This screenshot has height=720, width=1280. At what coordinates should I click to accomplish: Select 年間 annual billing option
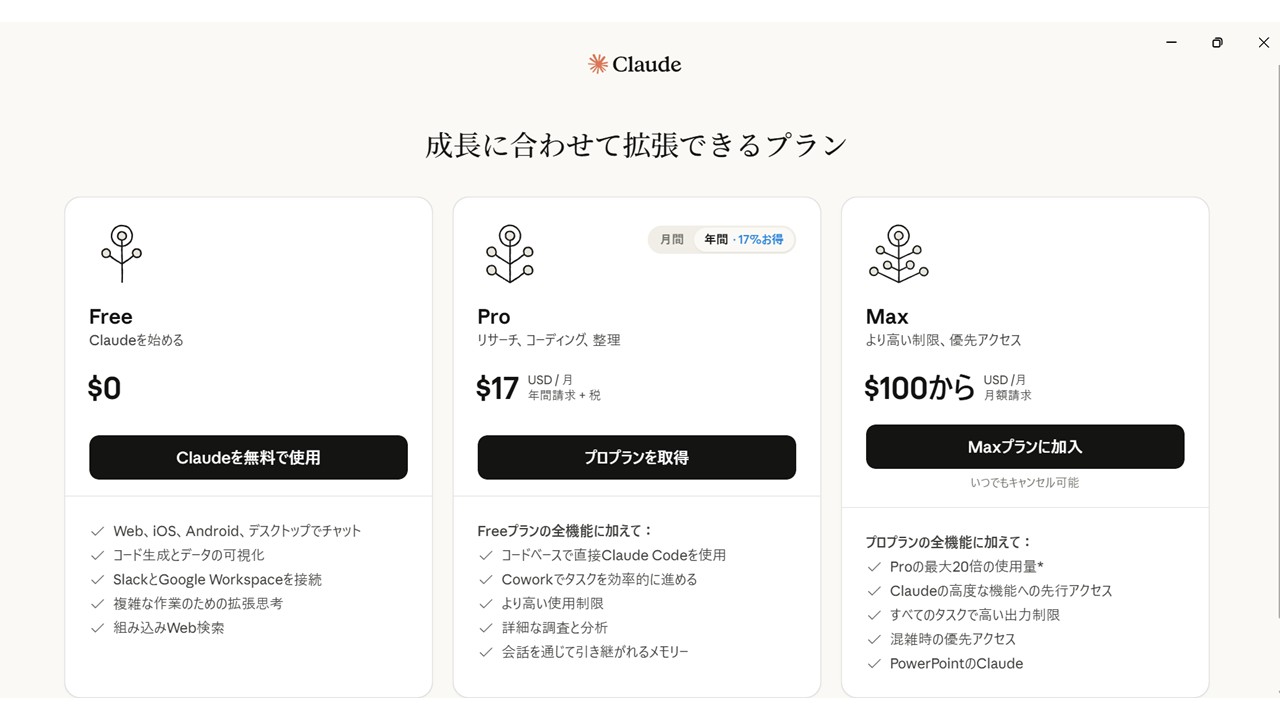pyautogui.click(x=716, y=240)
